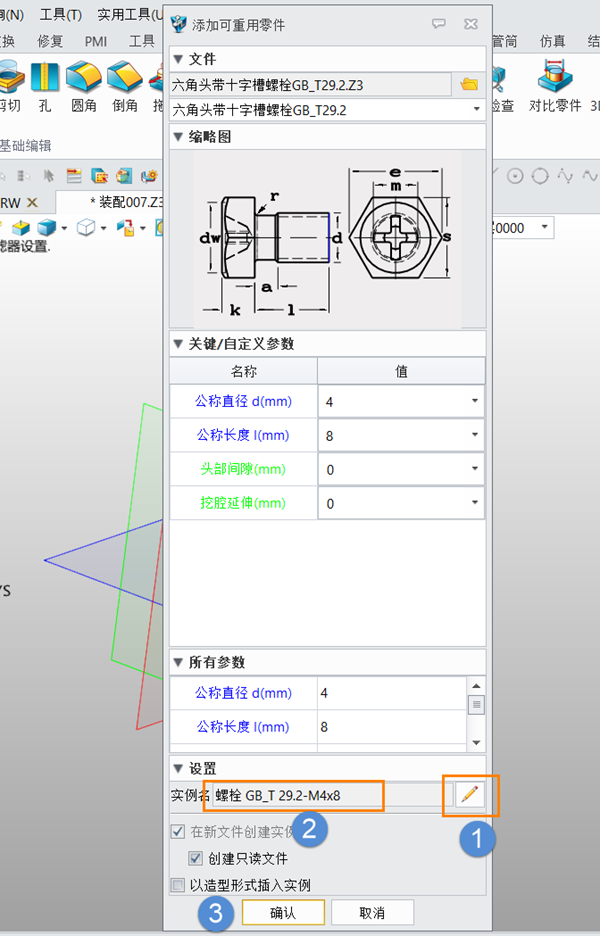Click the solid blue cube display icon
This screenshot has height=936, width=600.
coord(47,227)
